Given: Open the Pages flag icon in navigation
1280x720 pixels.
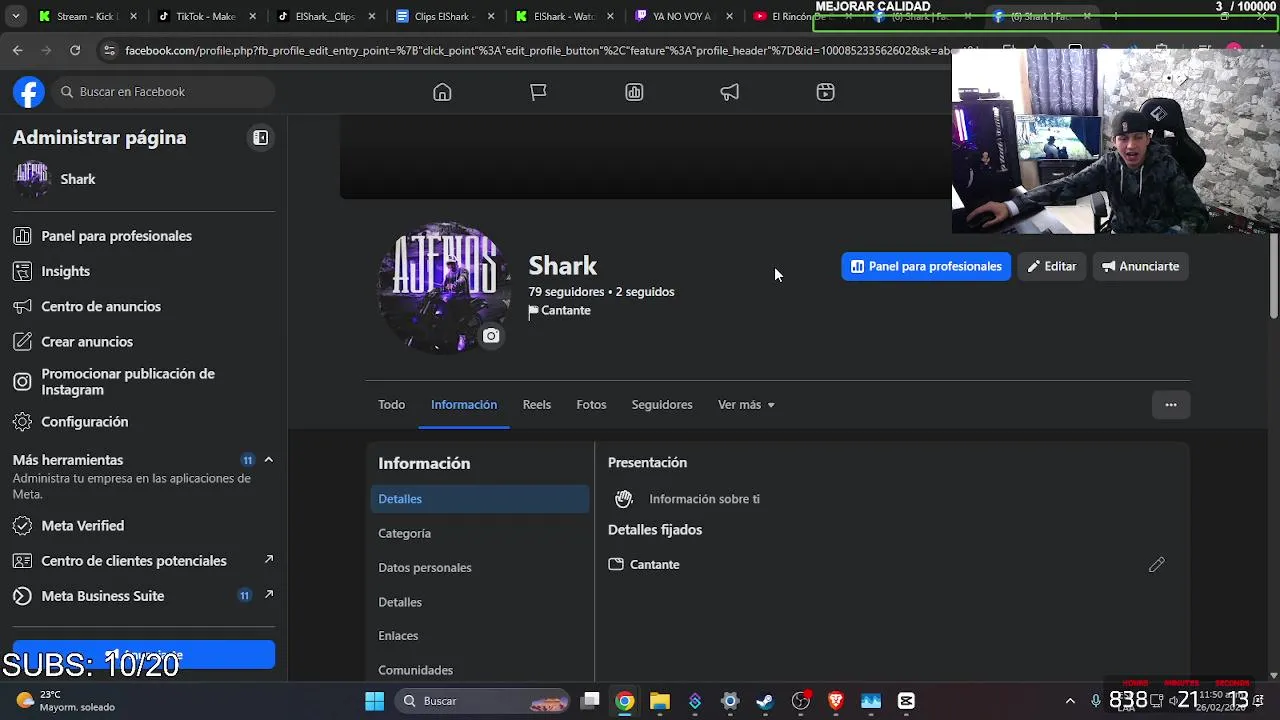Looking at the screenshot, I should (538, 92).
